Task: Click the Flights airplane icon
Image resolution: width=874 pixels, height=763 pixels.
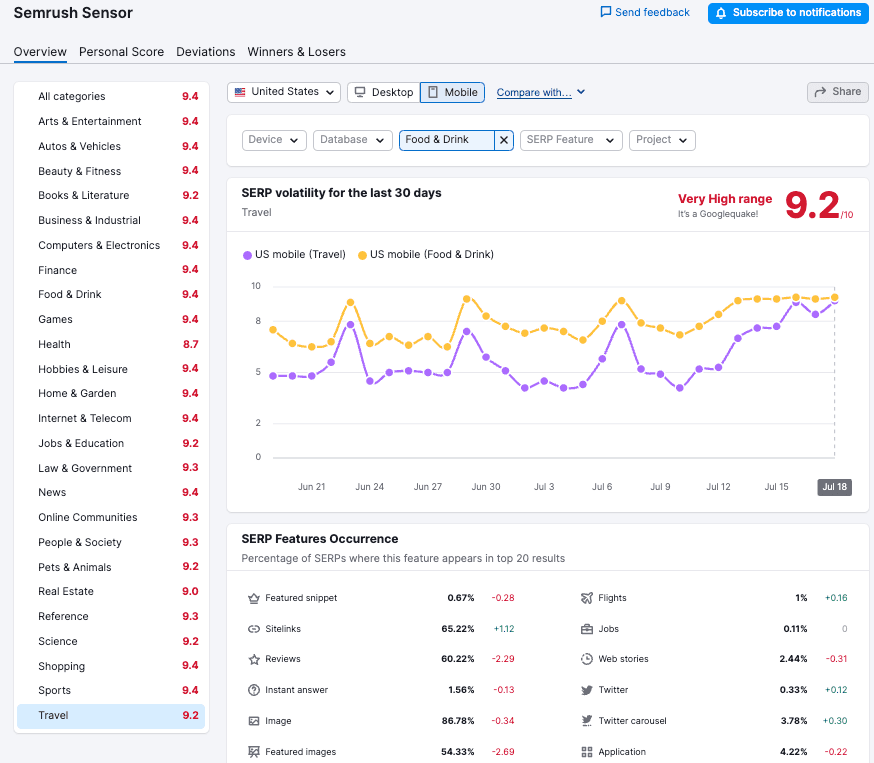Action: click(x=587, y=598)
